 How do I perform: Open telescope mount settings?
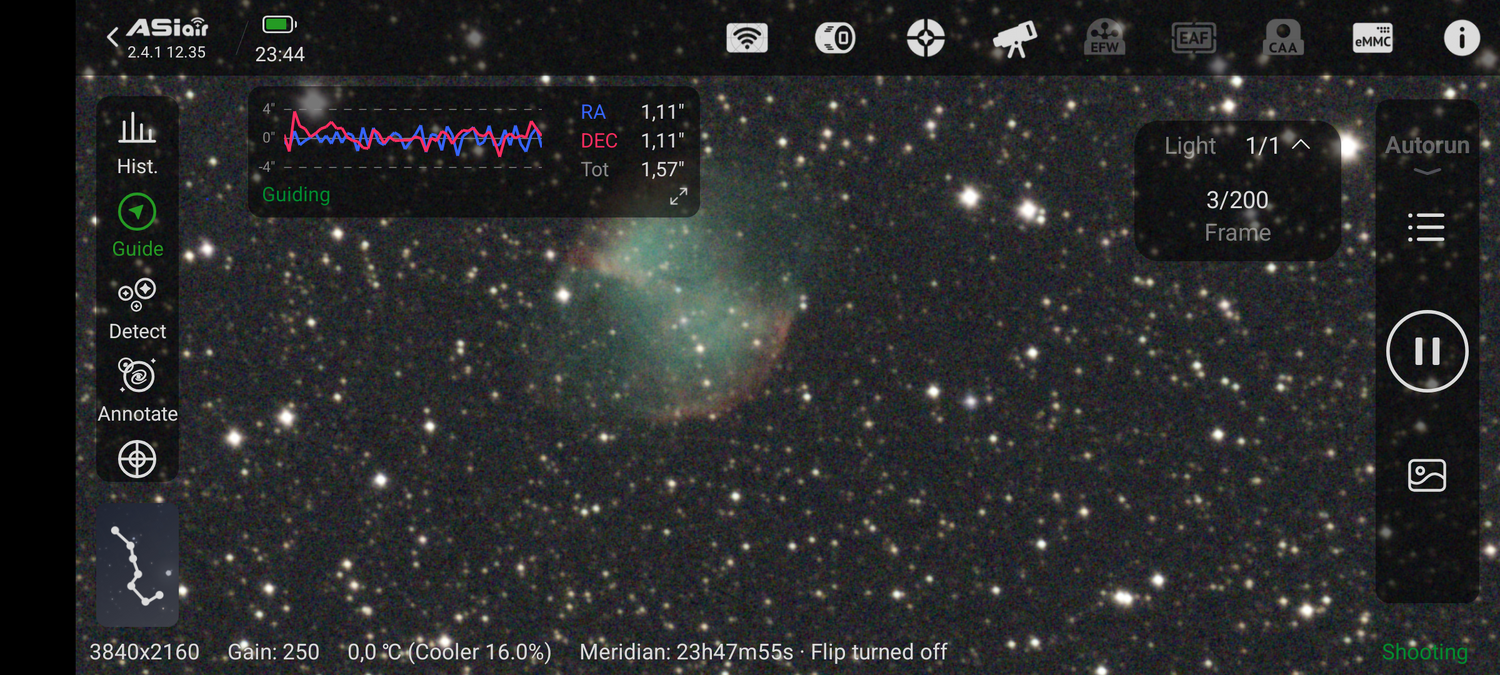click(1014, 40)
